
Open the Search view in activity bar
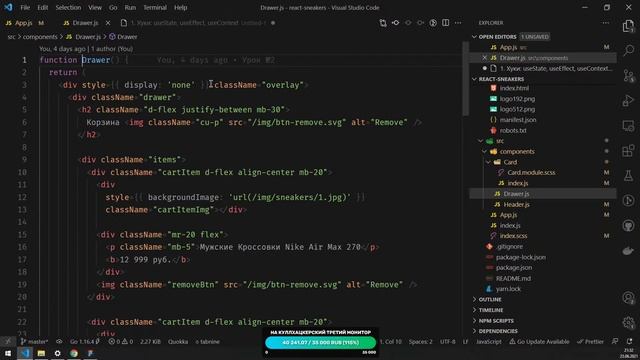point(629,50)
